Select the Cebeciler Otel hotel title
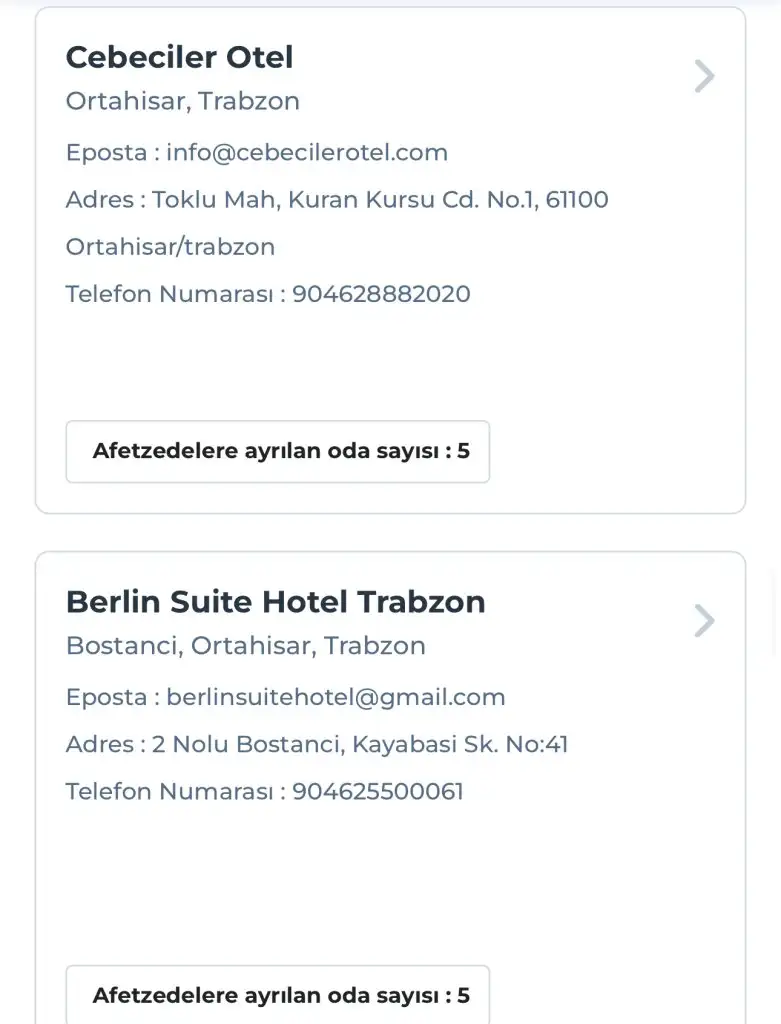Image resolution: width=781 pixels, height=1024 pixels. (x=179, y=57)
